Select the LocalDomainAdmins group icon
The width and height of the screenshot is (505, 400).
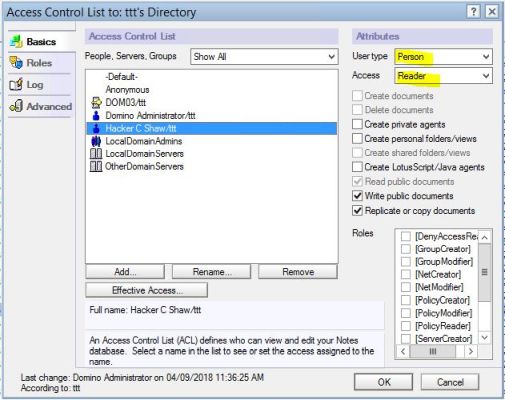click(x=96, y=141)
